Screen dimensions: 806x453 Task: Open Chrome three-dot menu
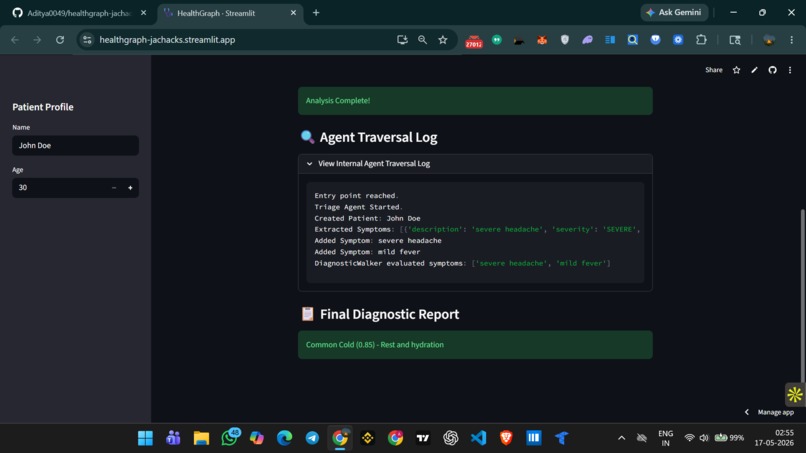(x=792, y=40)
